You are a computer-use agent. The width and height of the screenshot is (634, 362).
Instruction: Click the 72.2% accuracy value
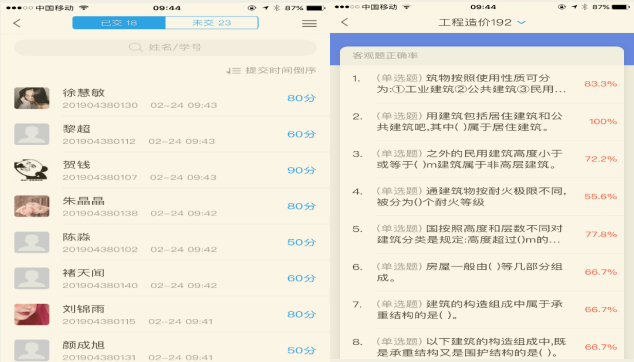point(600,159)
